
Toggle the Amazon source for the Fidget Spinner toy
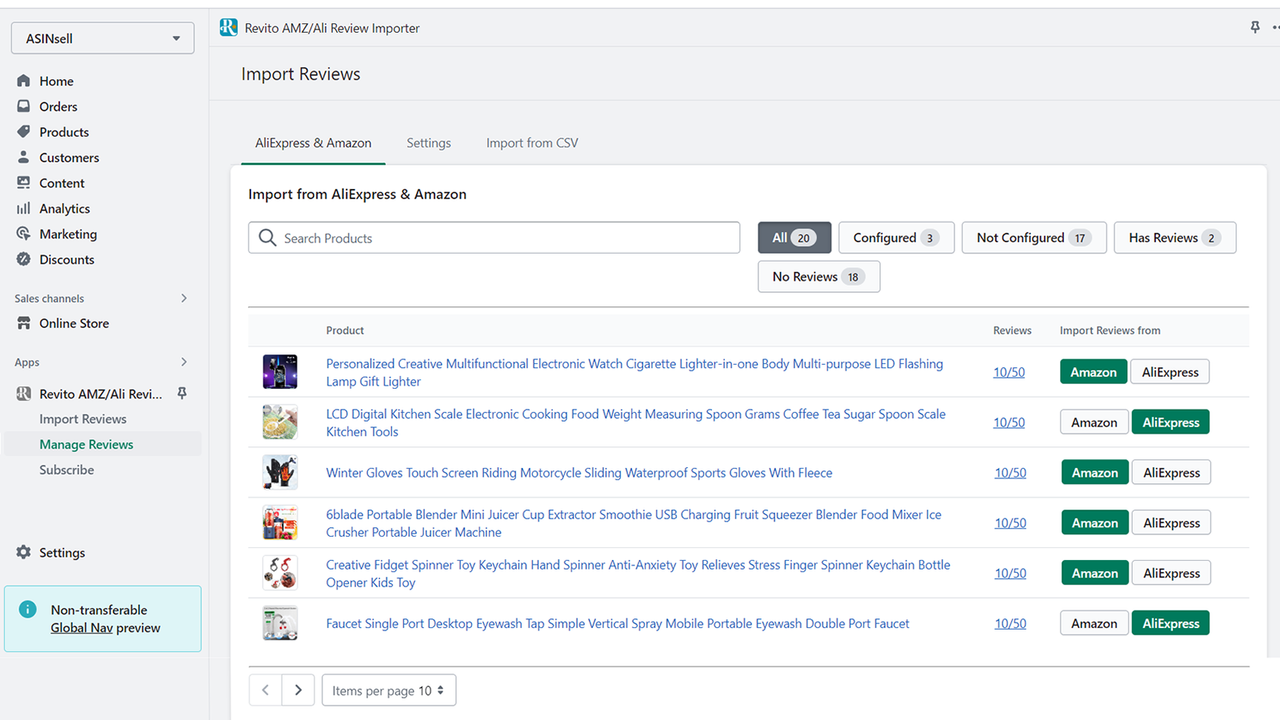(1094, 572)
